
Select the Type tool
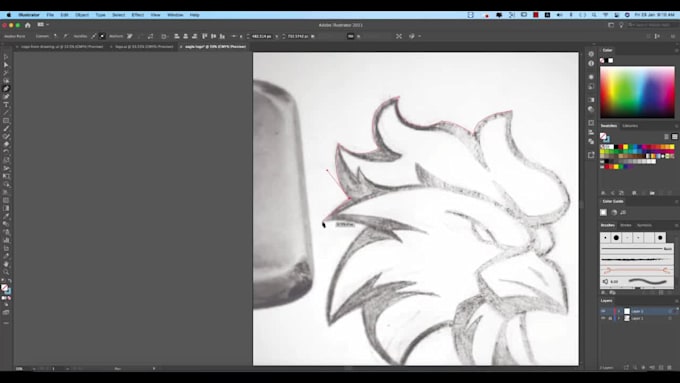6,105
